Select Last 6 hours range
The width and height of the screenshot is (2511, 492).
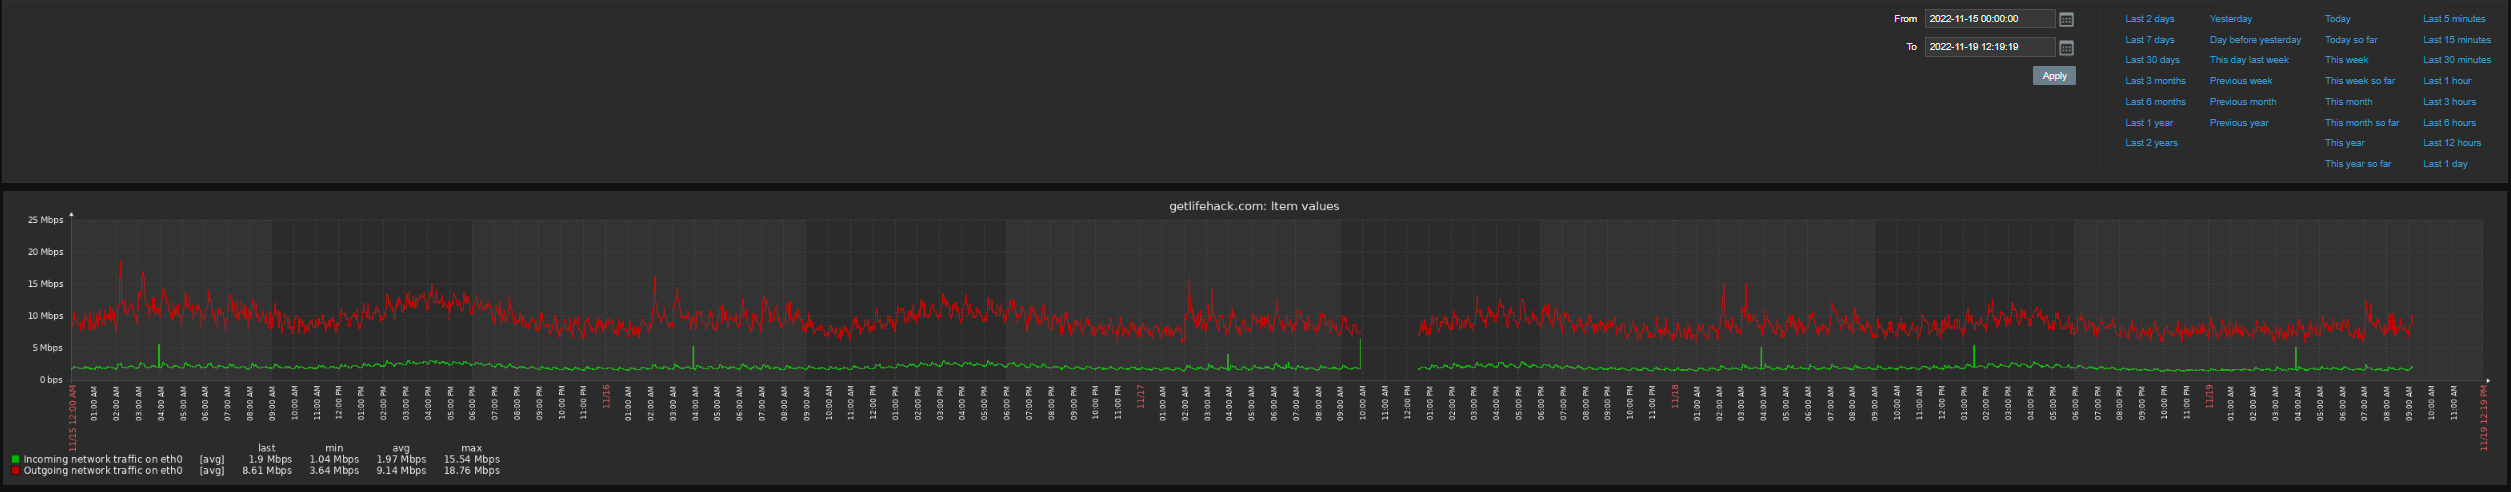[2450, 123]
